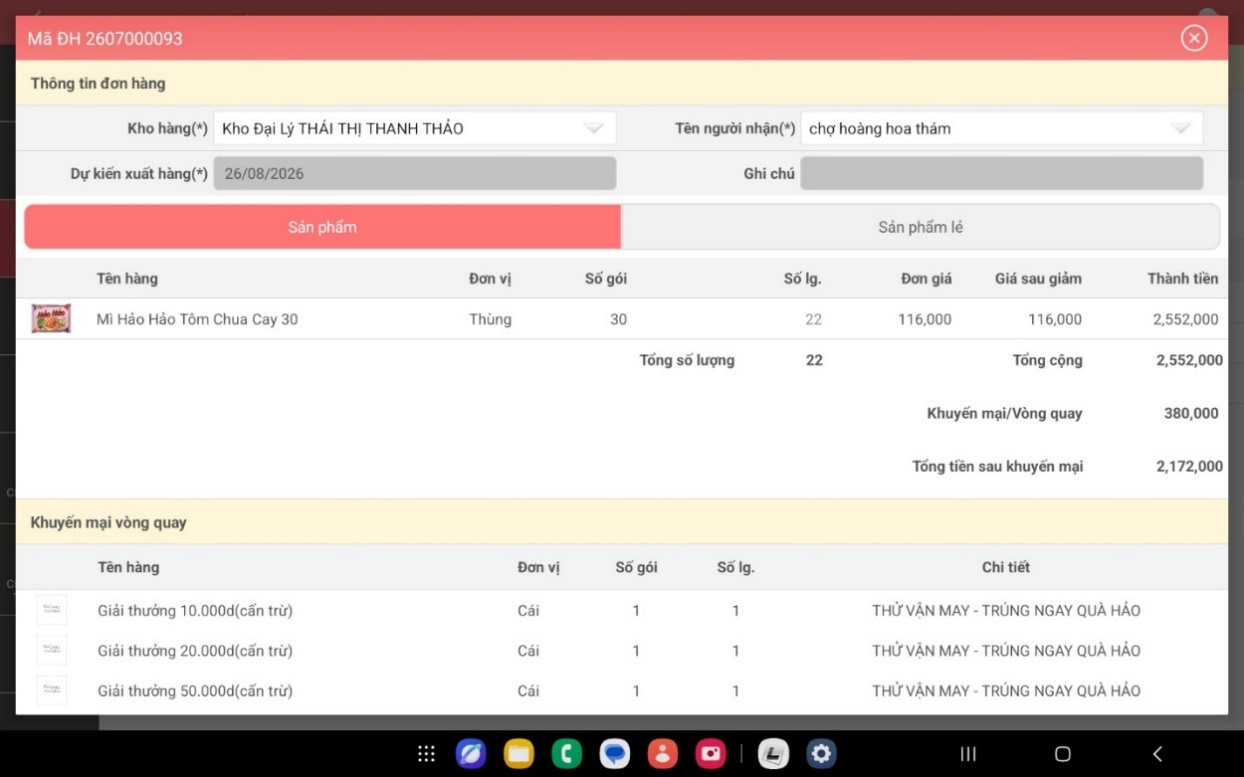Select the Giải thưởng 10.000đ reward row
The width and height of the screenshot is (1244, 777).
[x=622, y=610]
